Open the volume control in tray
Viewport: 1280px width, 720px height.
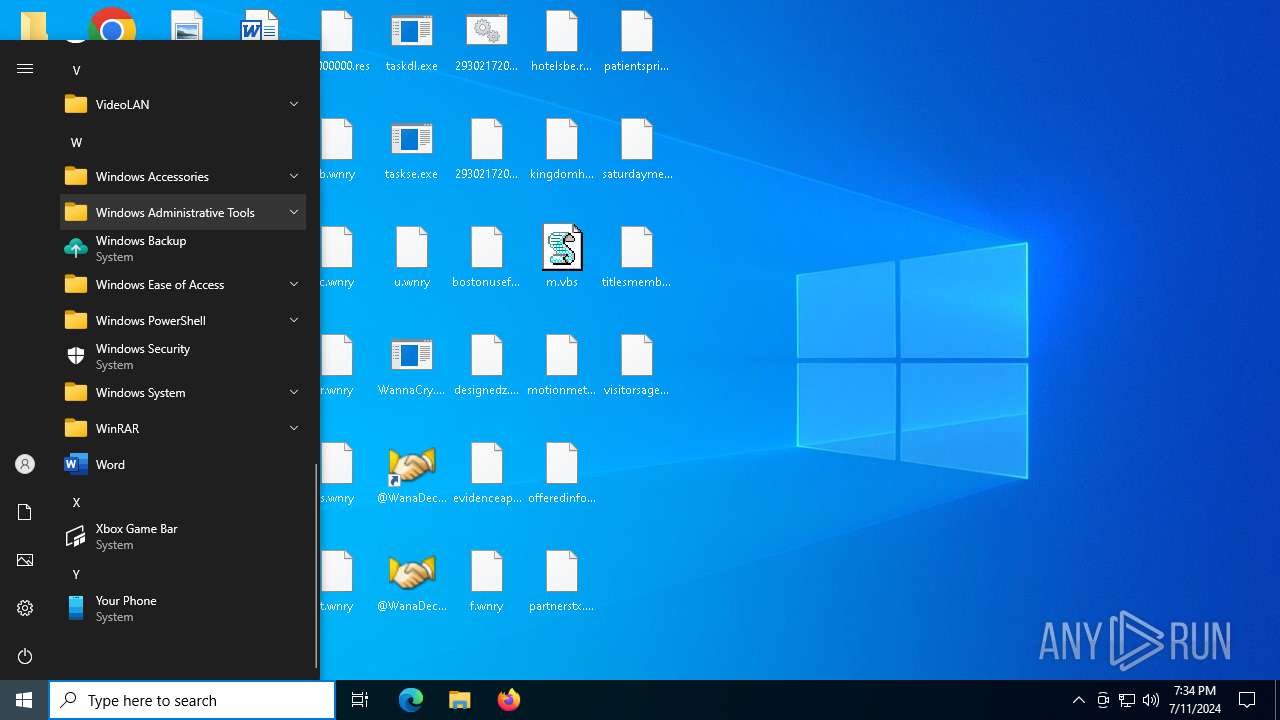coord(1150,700)
